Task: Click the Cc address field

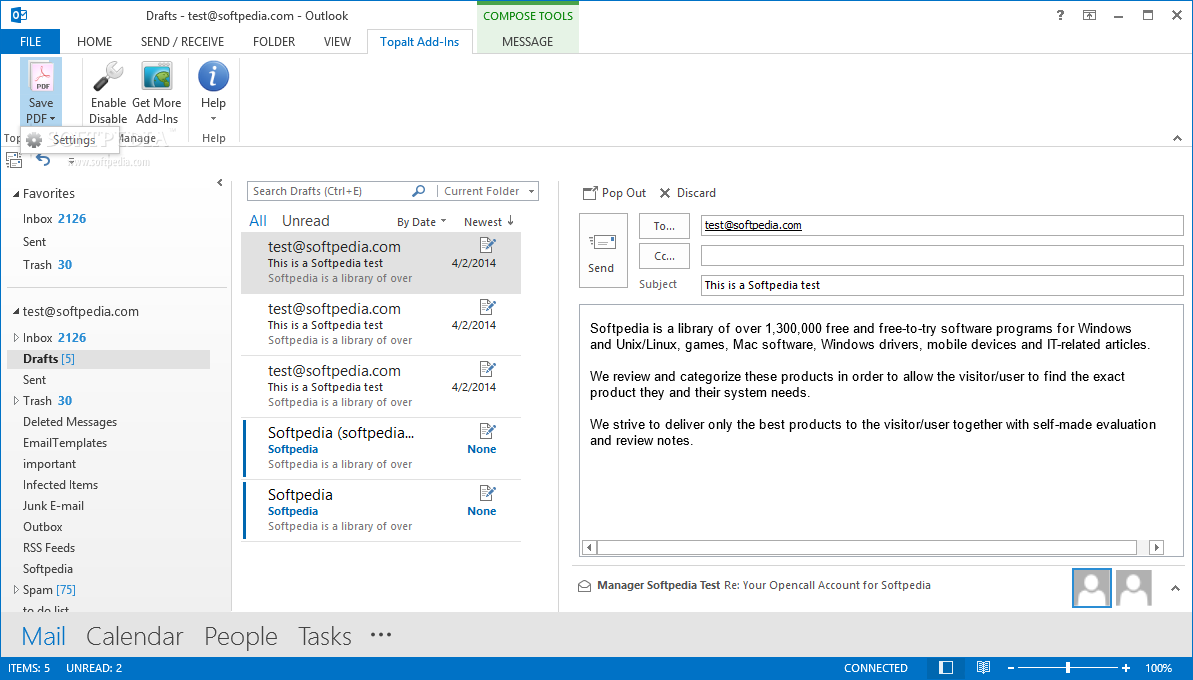Action: click(942, 256)
